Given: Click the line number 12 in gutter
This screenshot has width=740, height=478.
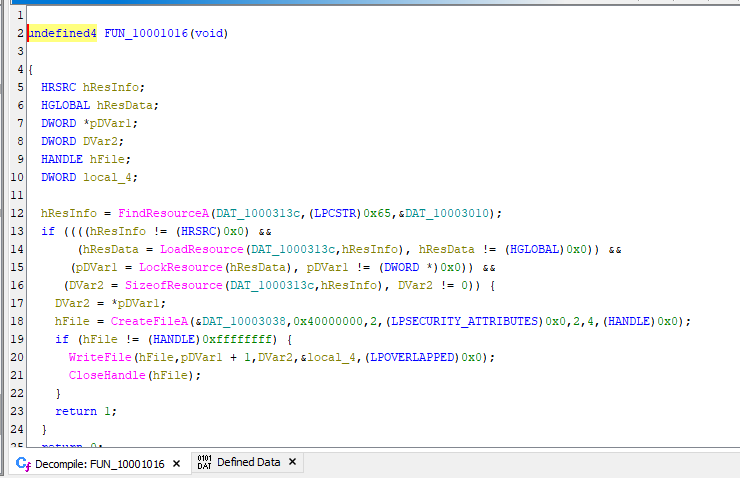Looking at the screenshot, I should pyautogui.click(x=16, y=213).
